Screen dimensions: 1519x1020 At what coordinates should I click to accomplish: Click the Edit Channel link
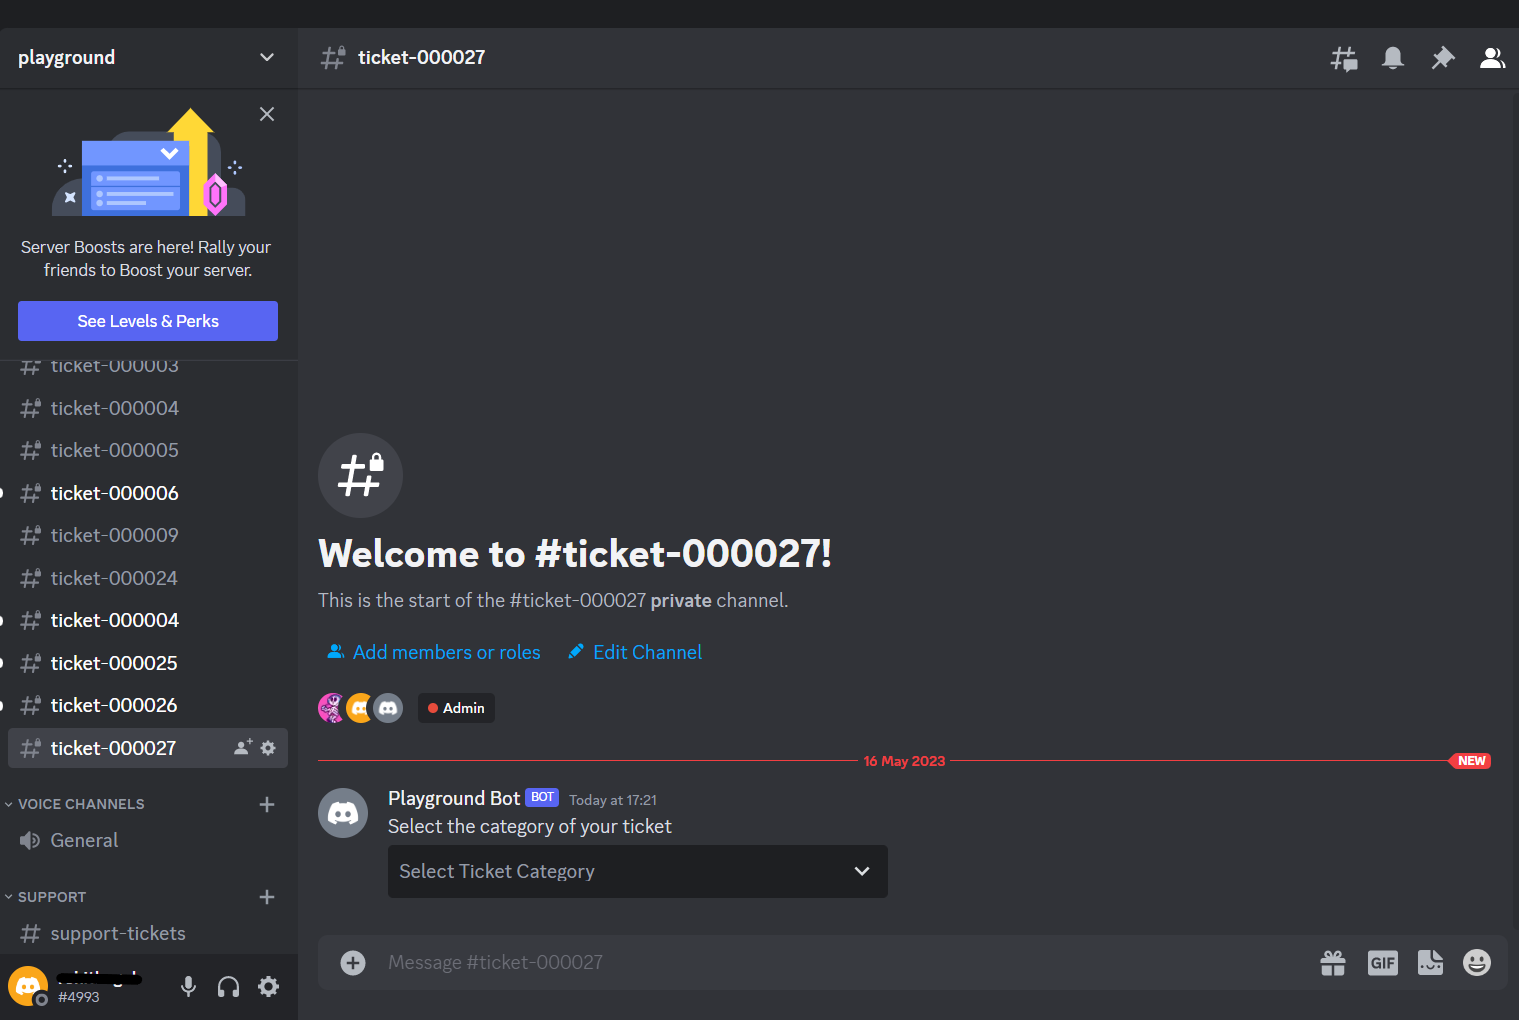[x=635, y=652]
